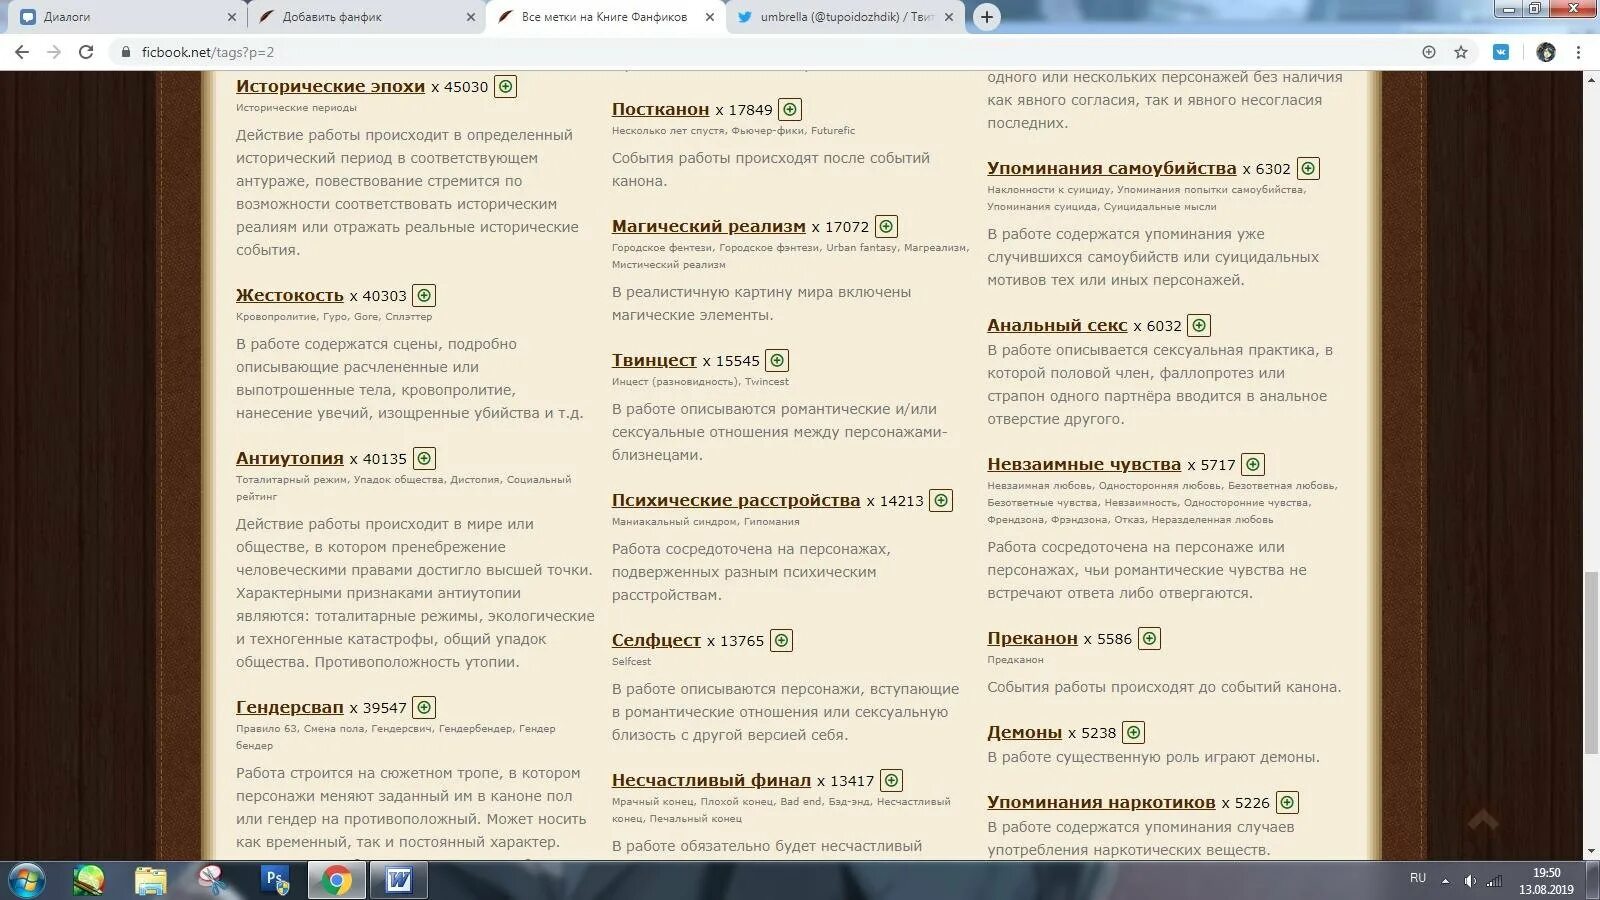This screenshot has height=900, width=1600.
Task: Open the zoom indicator in the address bar
Action: click(1429, 52)
